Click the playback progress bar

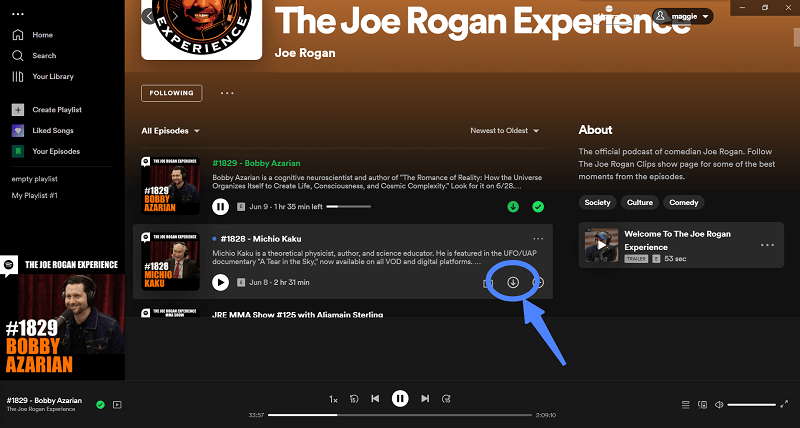(x=400, y=414)
